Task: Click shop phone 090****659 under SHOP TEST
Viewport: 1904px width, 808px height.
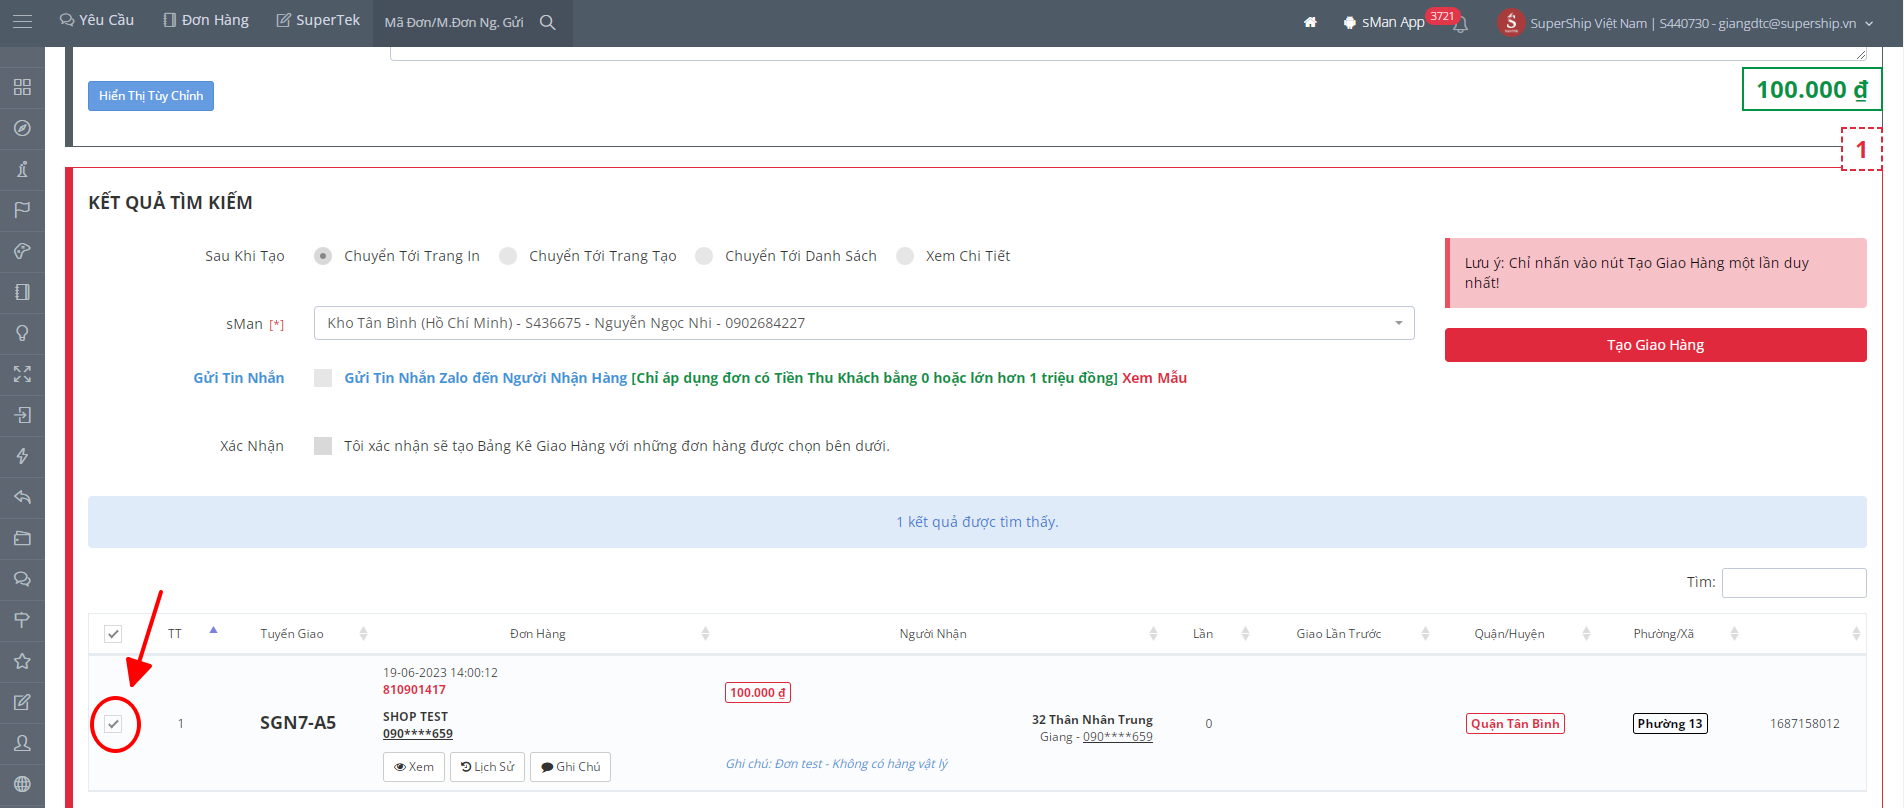Action: 418,734
